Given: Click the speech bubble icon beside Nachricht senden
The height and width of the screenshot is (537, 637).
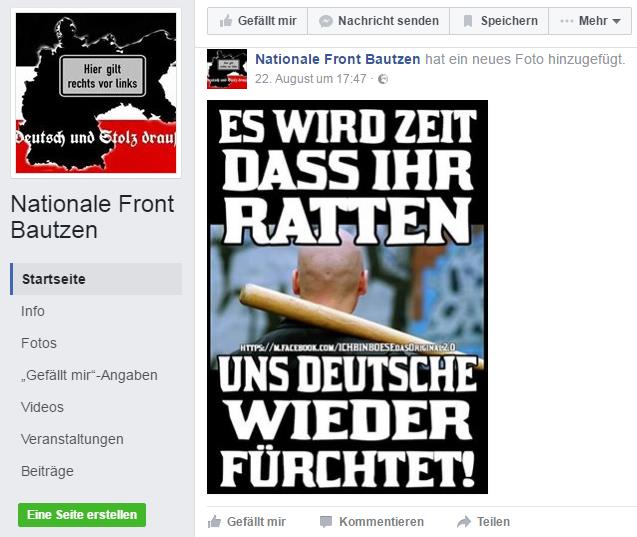Looking at the screenshot, I should [326, 21].
